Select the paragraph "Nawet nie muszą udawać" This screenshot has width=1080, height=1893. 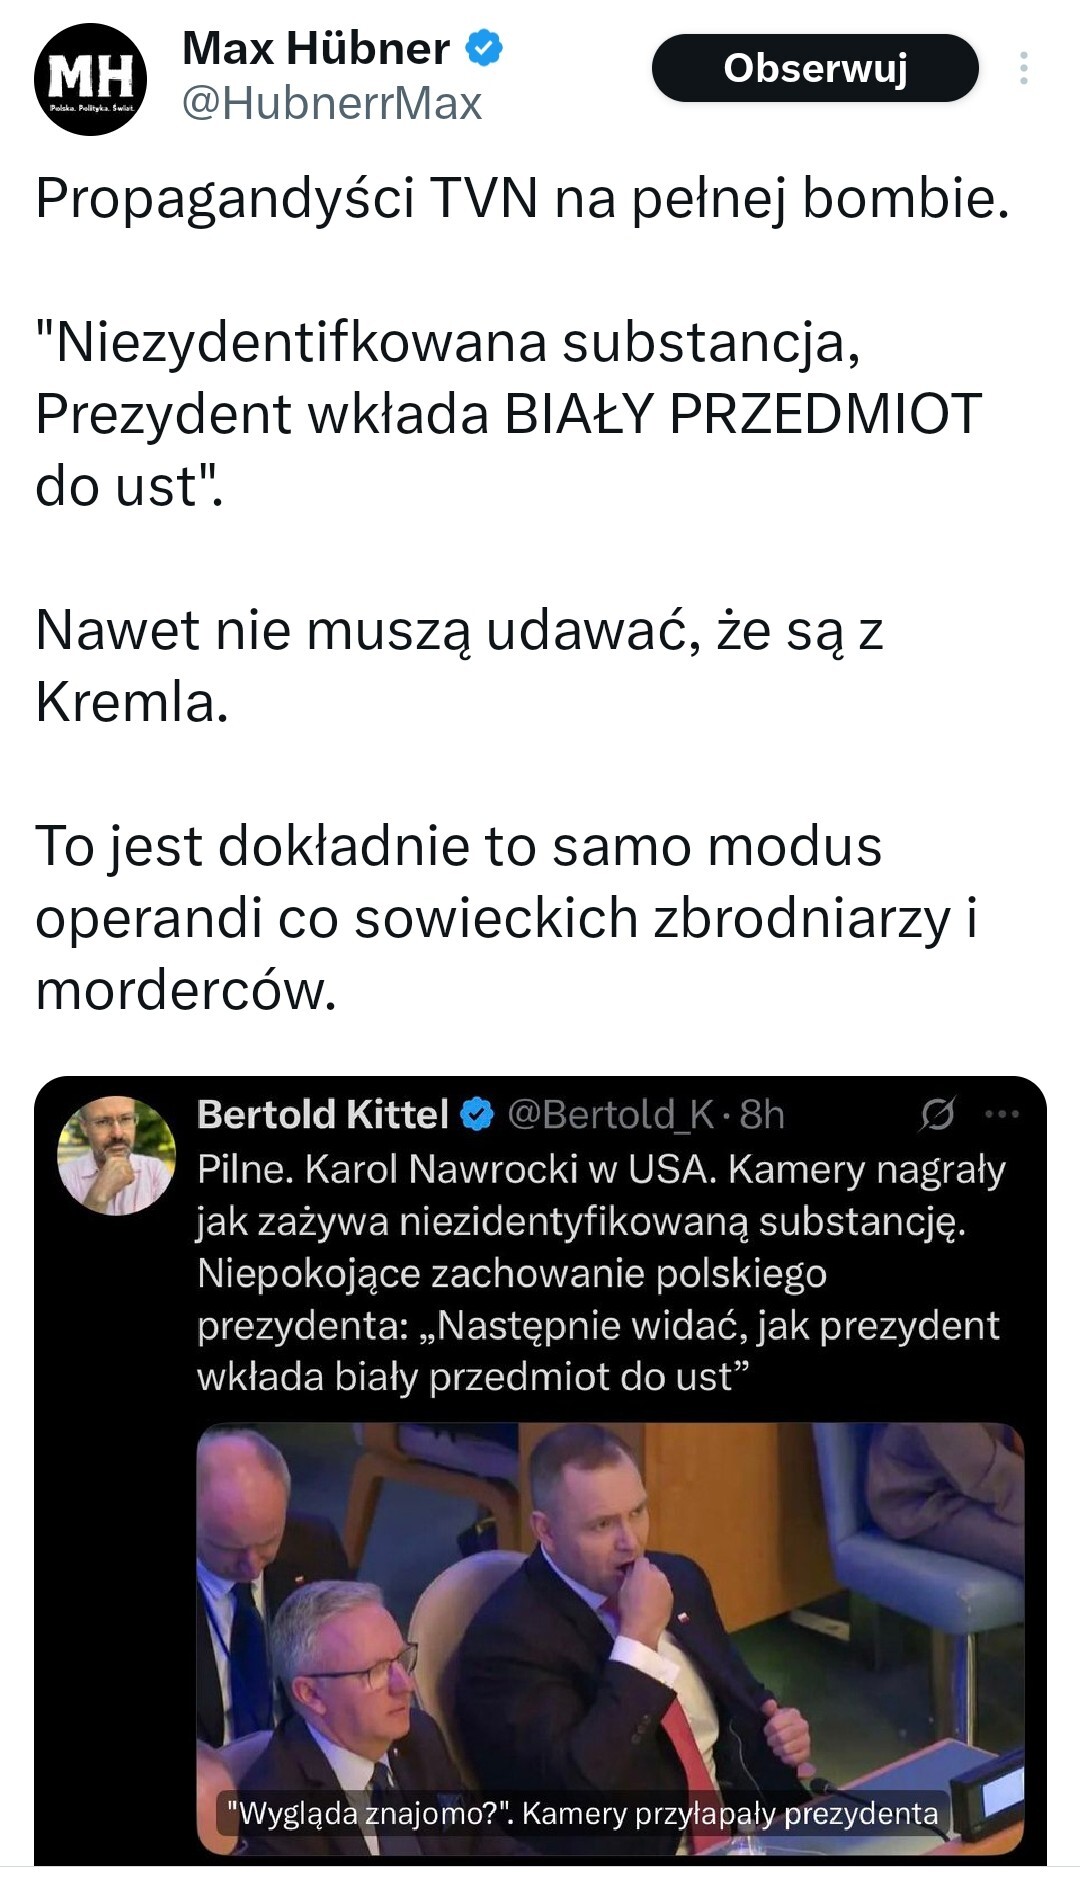459,666
